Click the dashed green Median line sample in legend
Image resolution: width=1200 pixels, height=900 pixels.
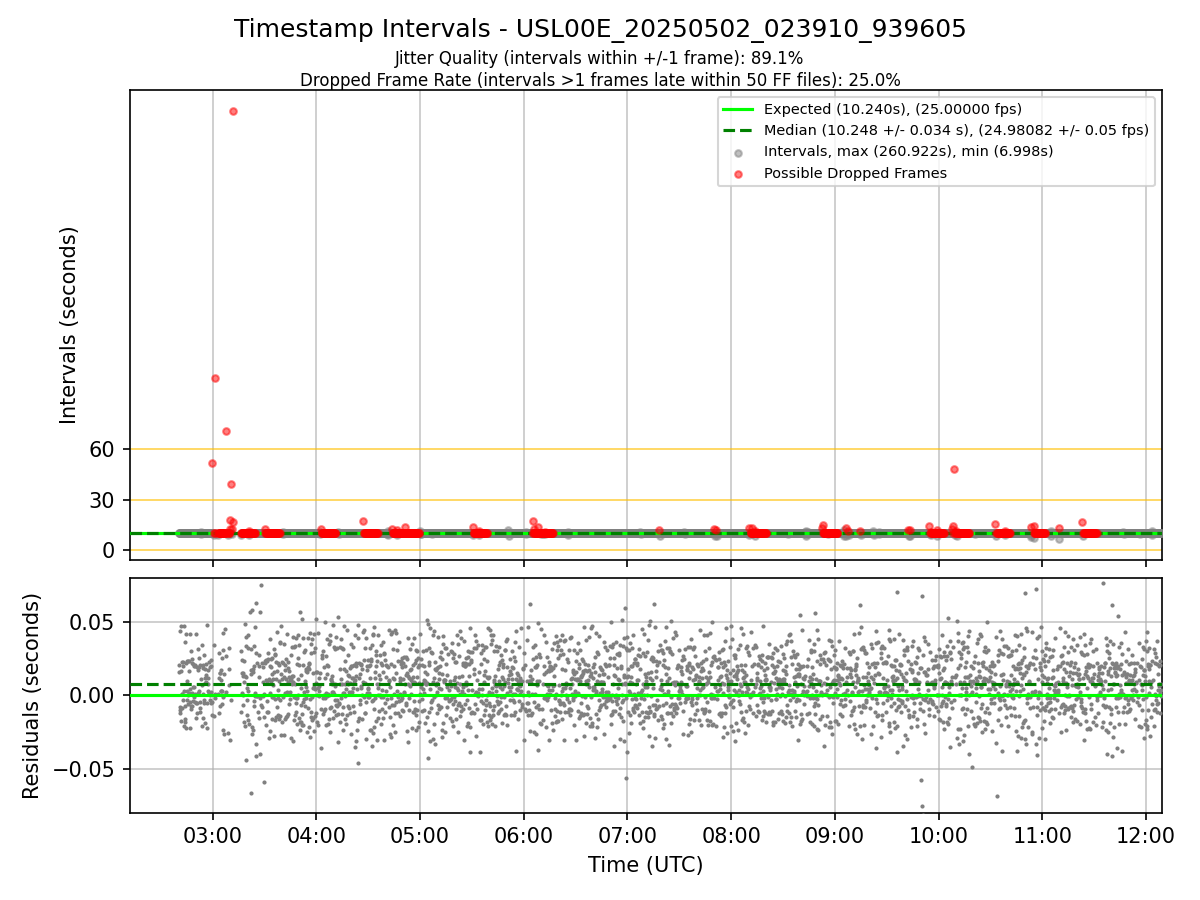738,130
